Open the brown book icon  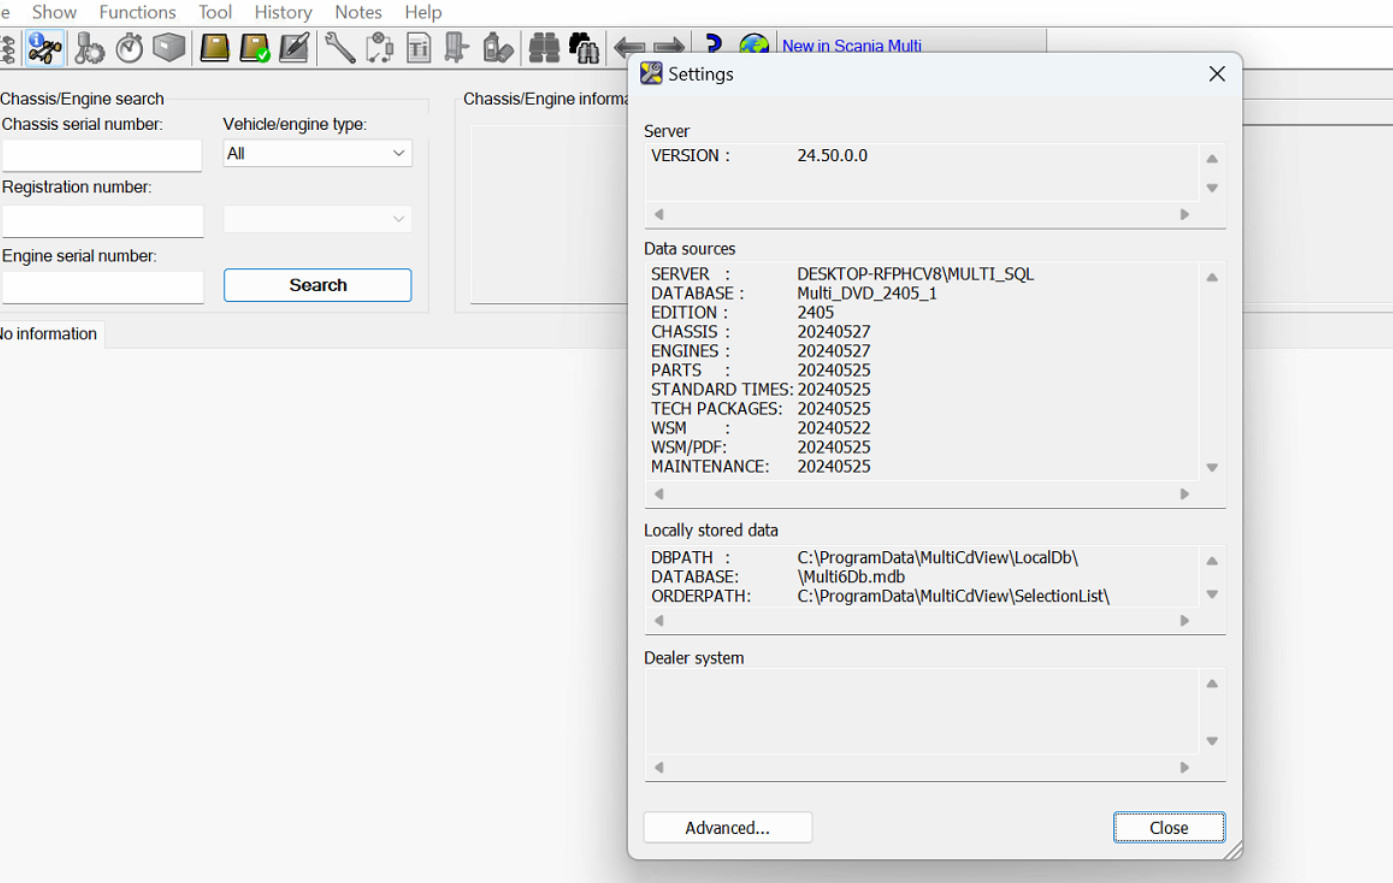click(x=214, y=47)
